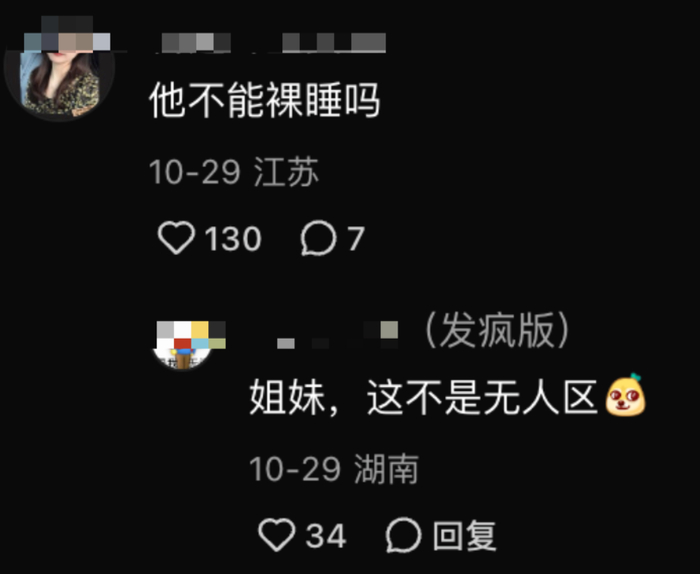Viewport: 700px width, 574px height.
Task: Click the 10-29 江苏 timestamp
Action: tap(234, 172)
